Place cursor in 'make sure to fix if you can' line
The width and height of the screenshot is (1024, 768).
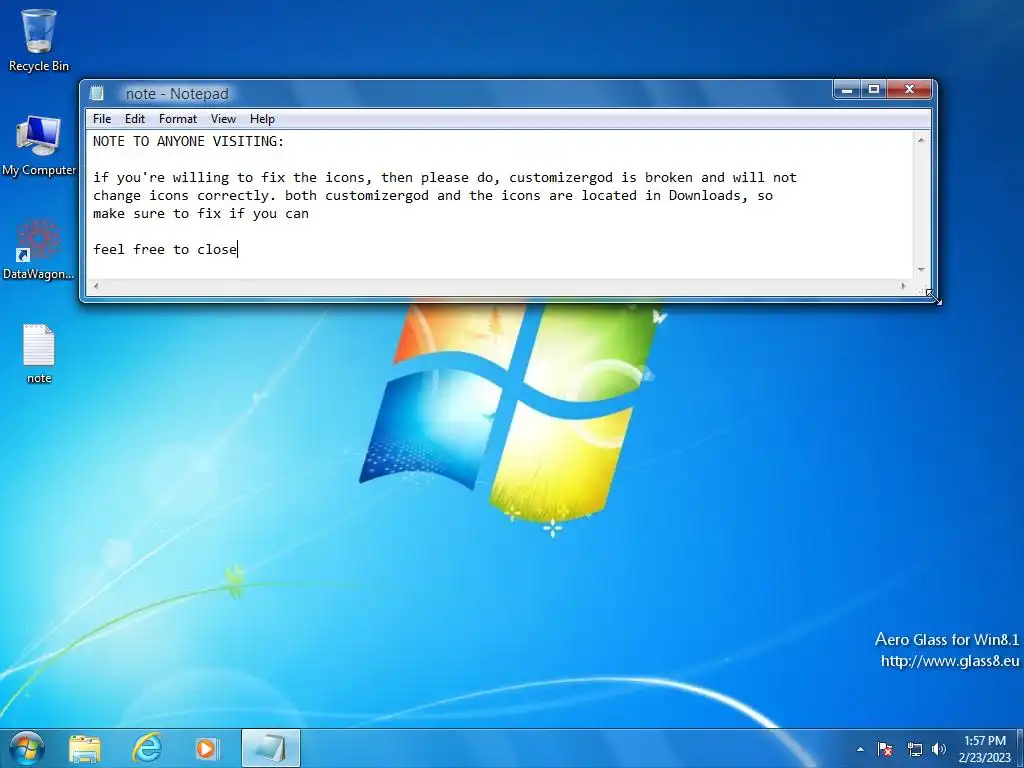point(200,214)
